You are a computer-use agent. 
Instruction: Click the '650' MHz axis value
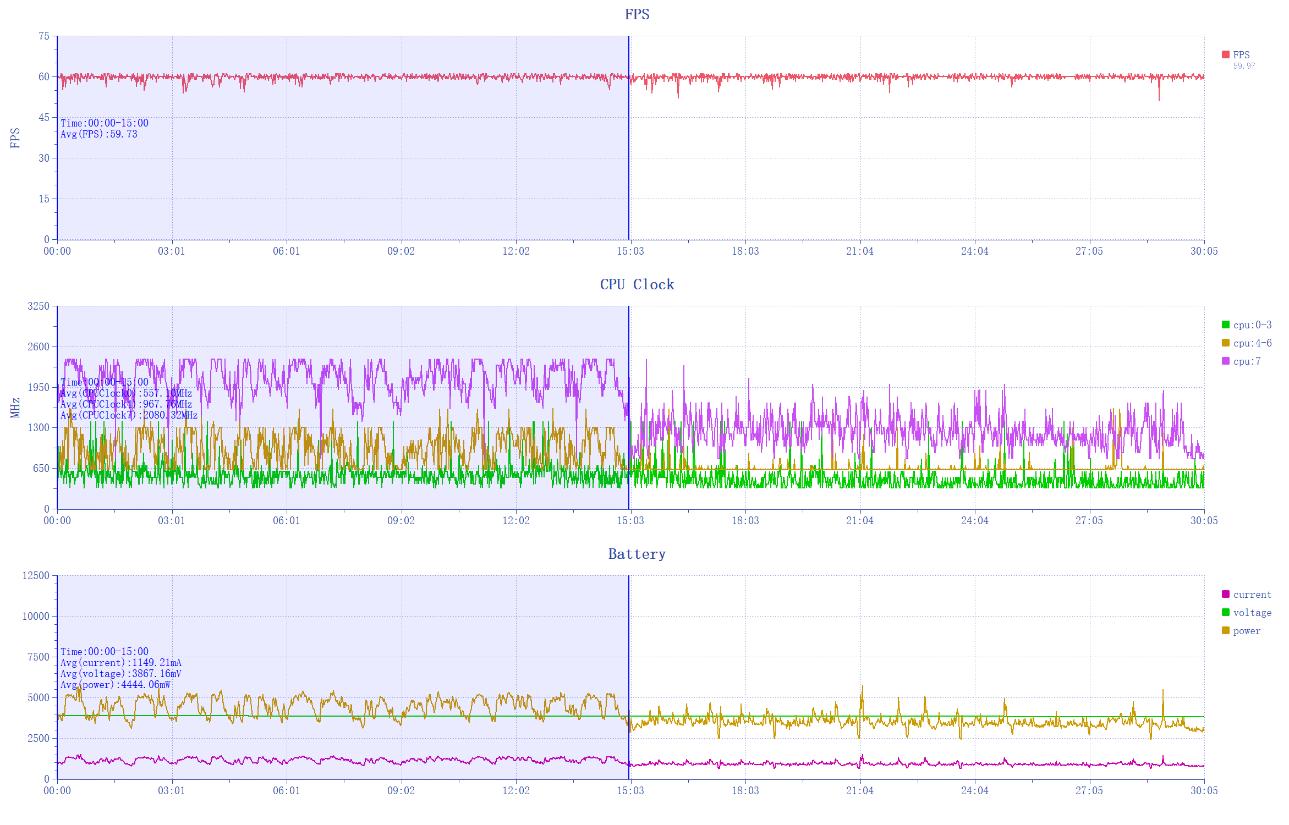(41, 469)
